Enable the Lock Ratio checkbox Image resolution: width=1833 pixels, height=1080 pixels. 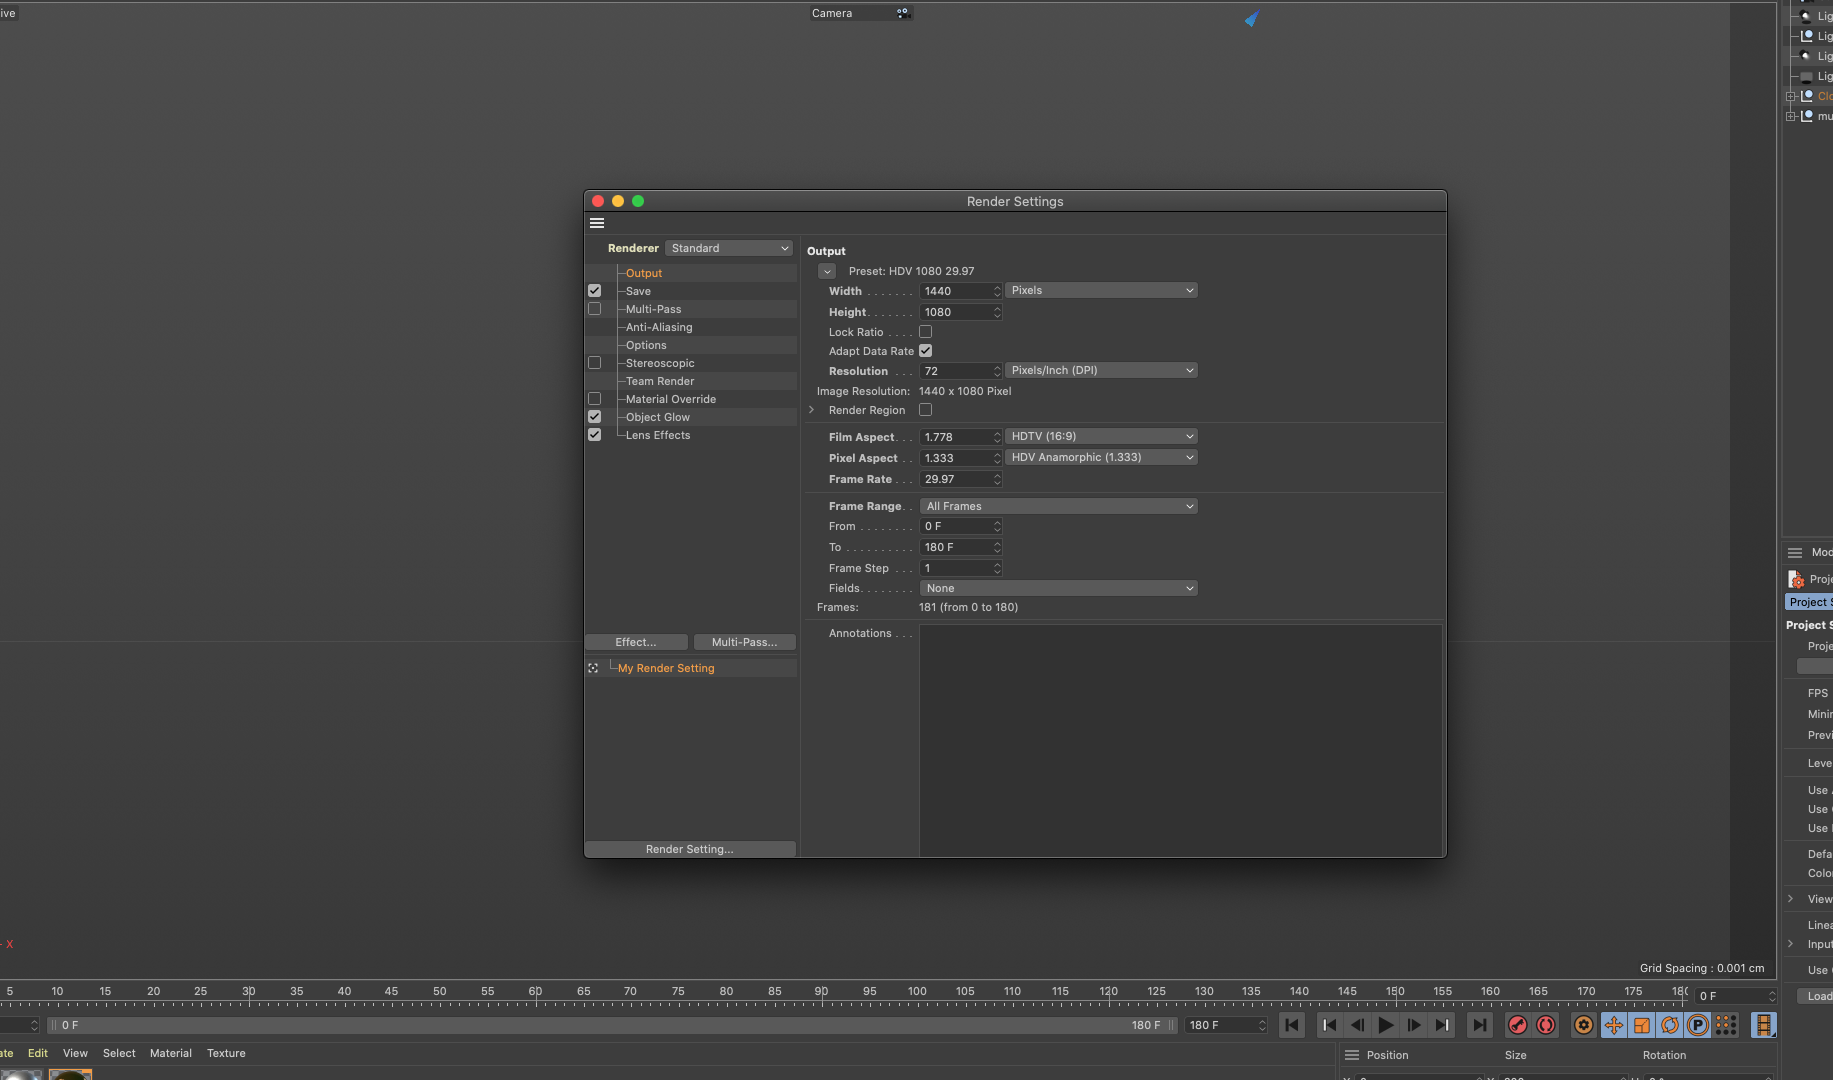click(x=925, y=331)
